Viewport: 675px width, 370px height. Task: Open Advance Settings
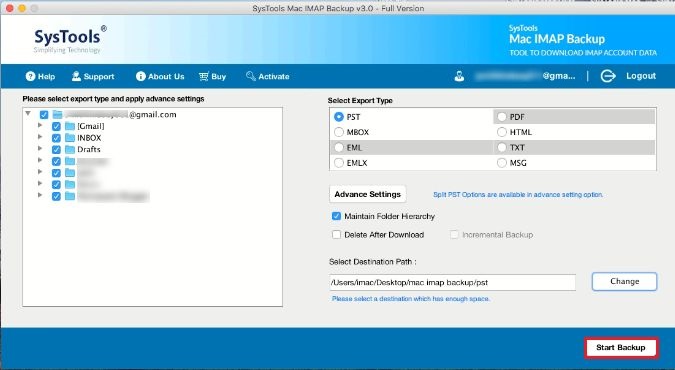368,194
